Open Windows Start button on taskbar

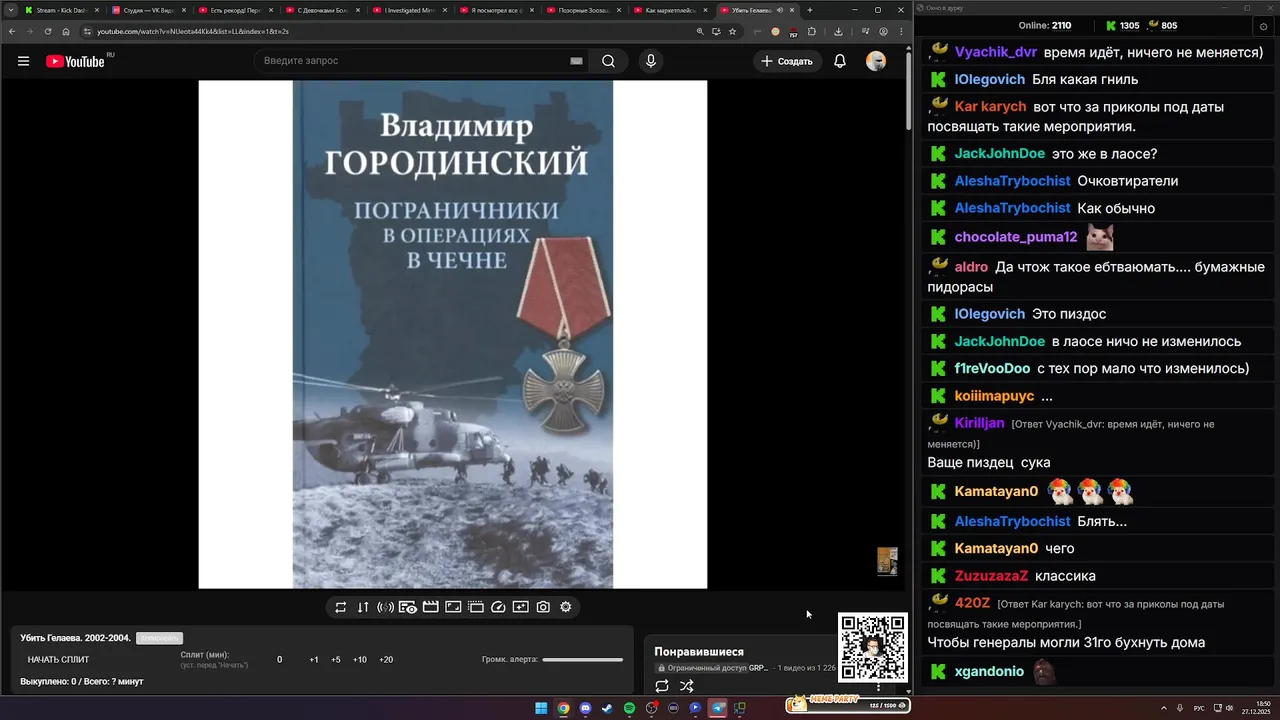(541, 708)
